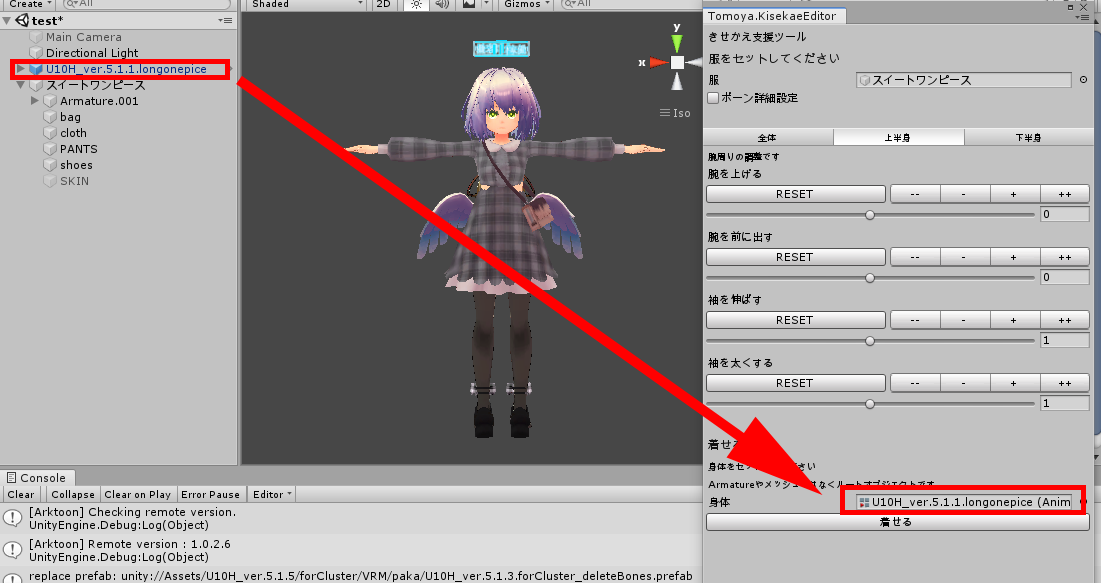Image resolution: width=1101 pixels, height=583 pixels.
Task: Open Gizmos dropdown
Action: coord(527,4)
